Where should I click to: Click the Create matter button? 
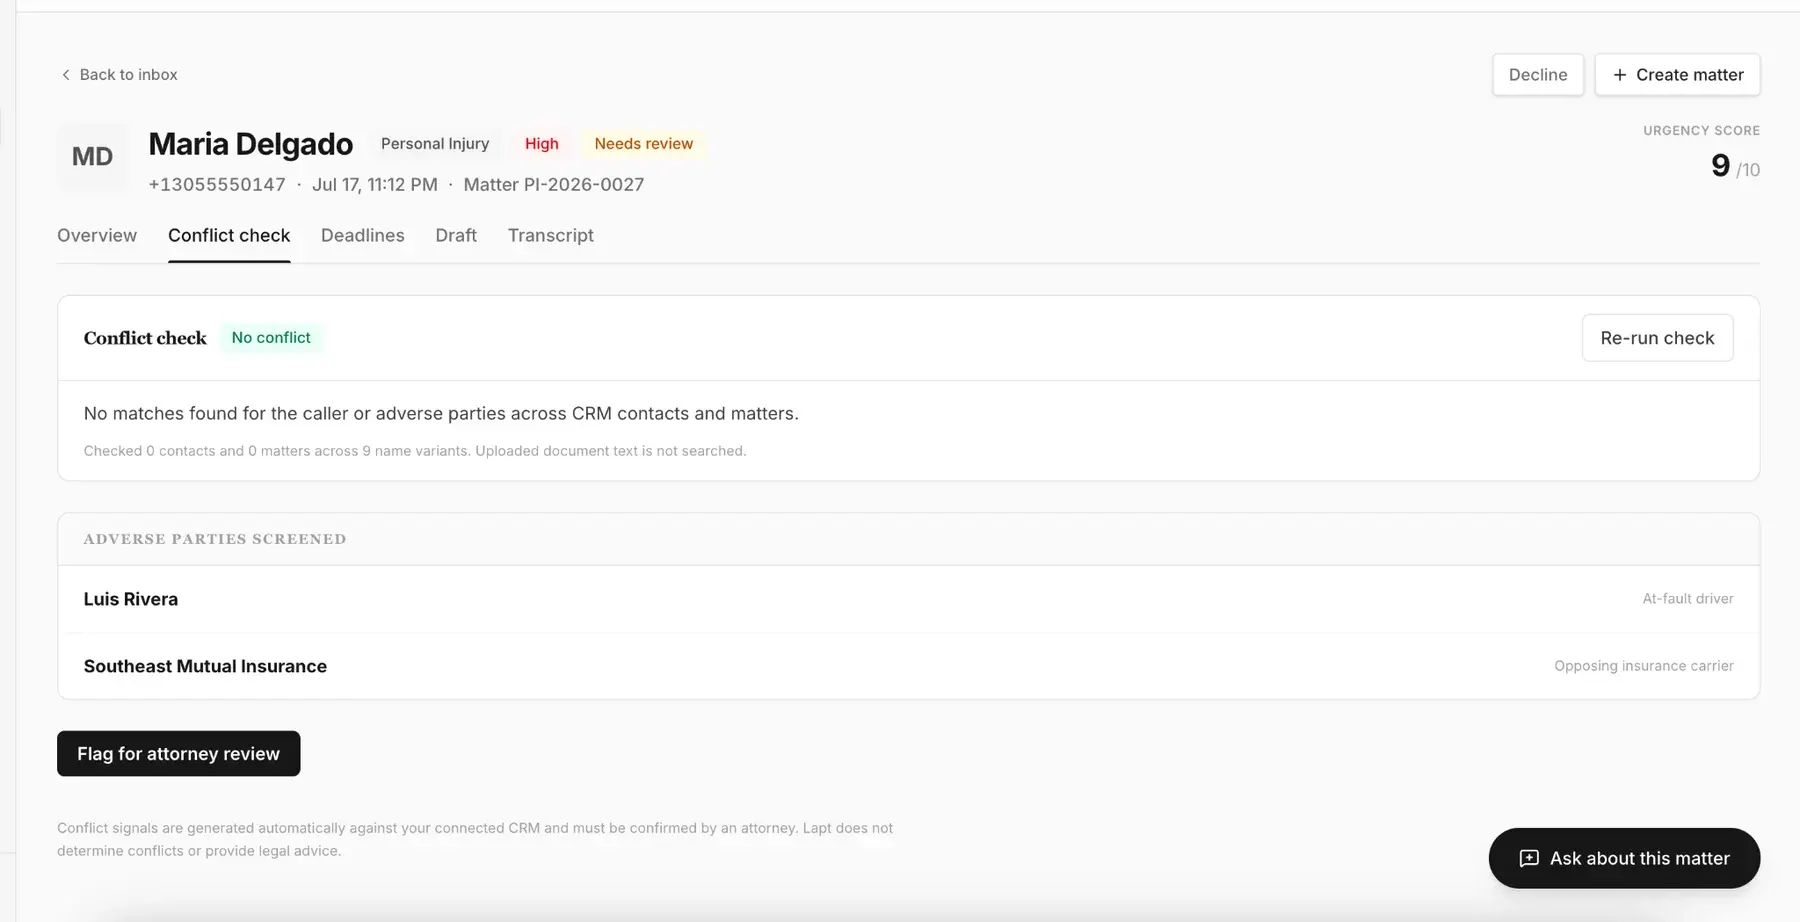click(x=1677, y=75)
